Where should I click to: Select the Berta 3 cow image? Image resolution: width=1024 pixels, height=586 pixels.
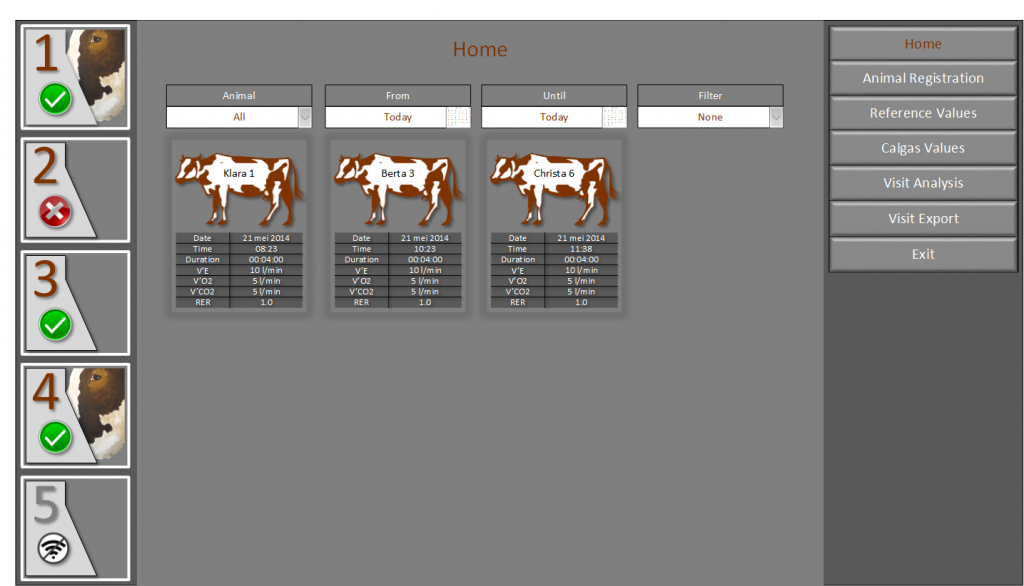tap(397, 185)
